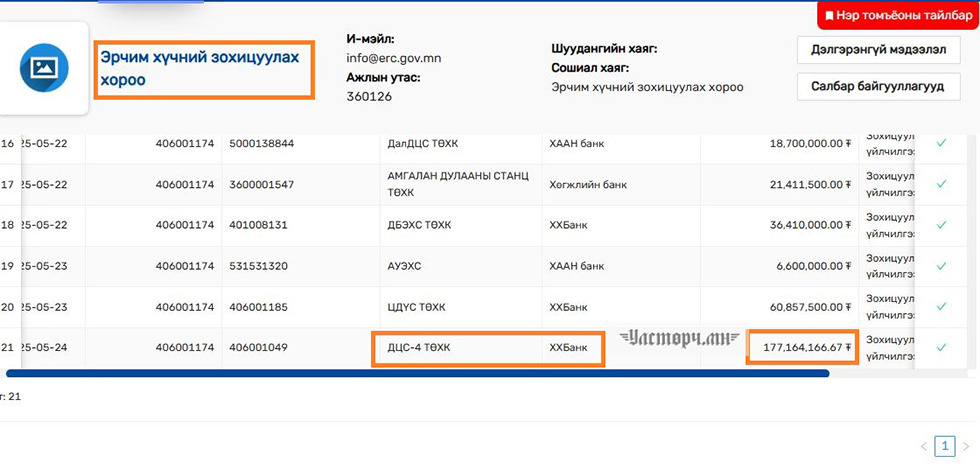This screenshot has height=470, width=980.
Task: Select the АМГАЛАН ДУЛААНЫ СТАНЦ ТӨХК cell
Action: tap(458, 184)
